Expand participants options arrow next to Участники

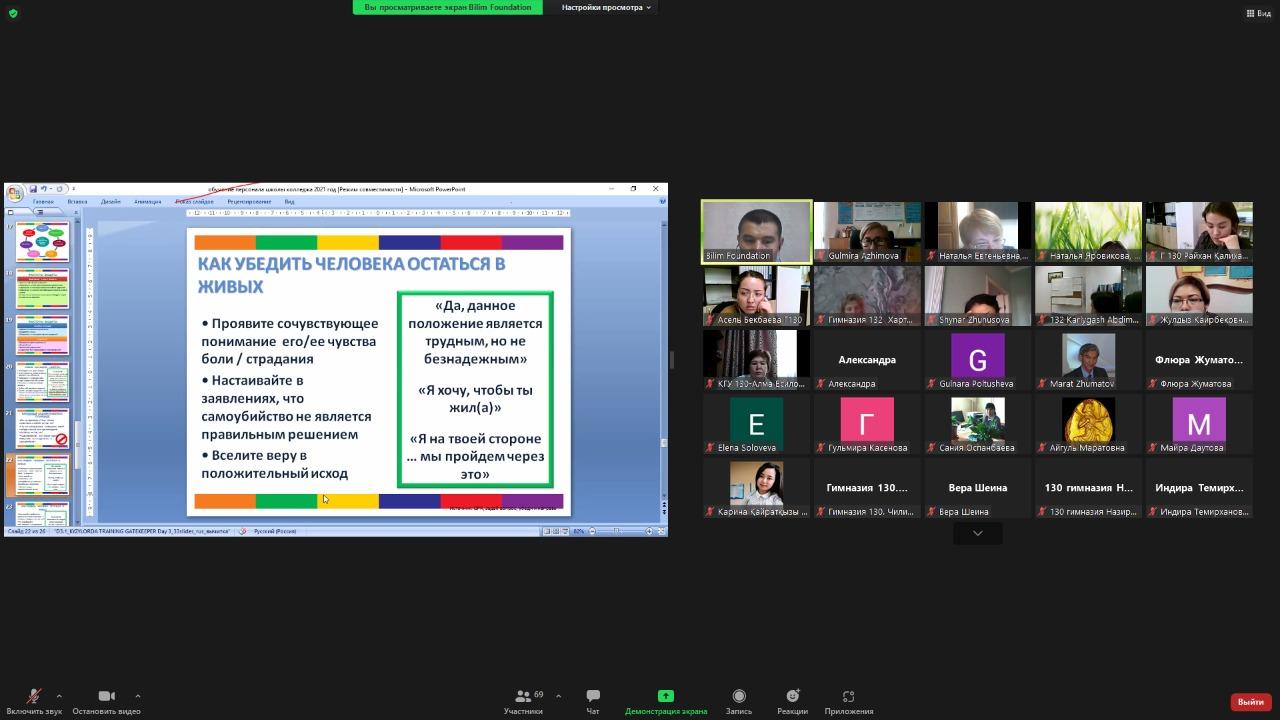(x=558, y=696)
